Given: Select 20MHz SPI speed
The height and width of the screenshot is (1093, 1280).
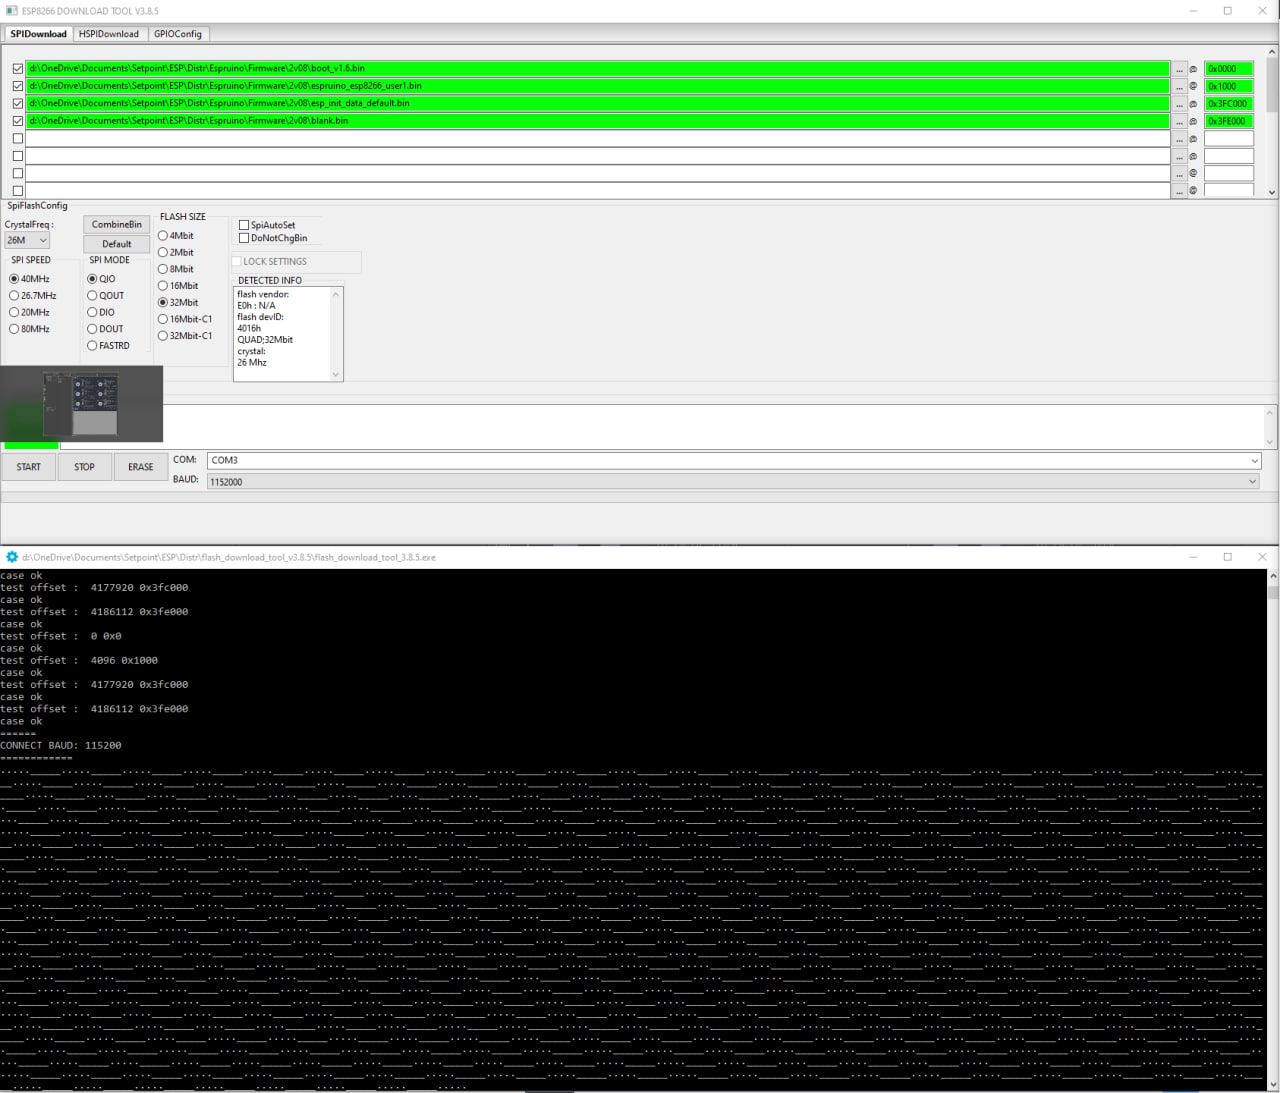Looking at the screenshot, I should click(14, 312).
